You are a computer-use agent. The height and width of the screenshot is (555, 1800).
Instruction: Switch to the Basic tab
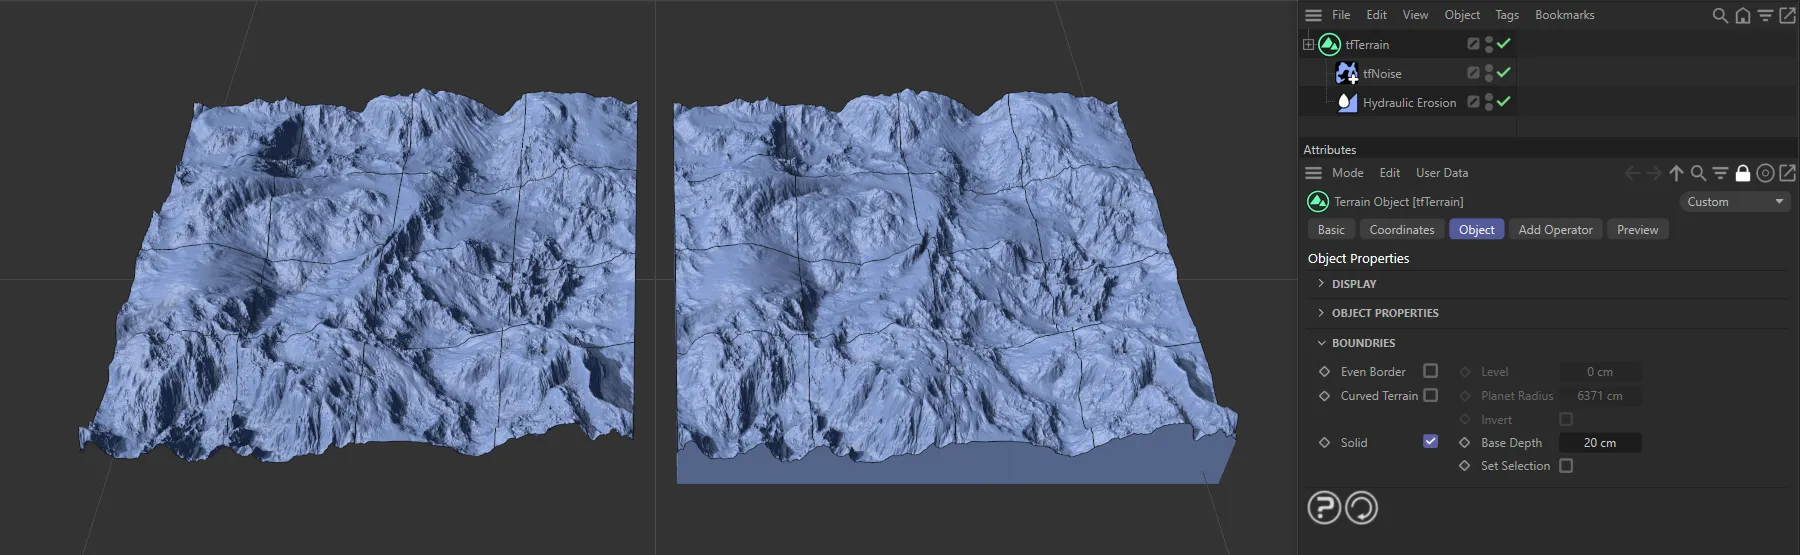1331,230
